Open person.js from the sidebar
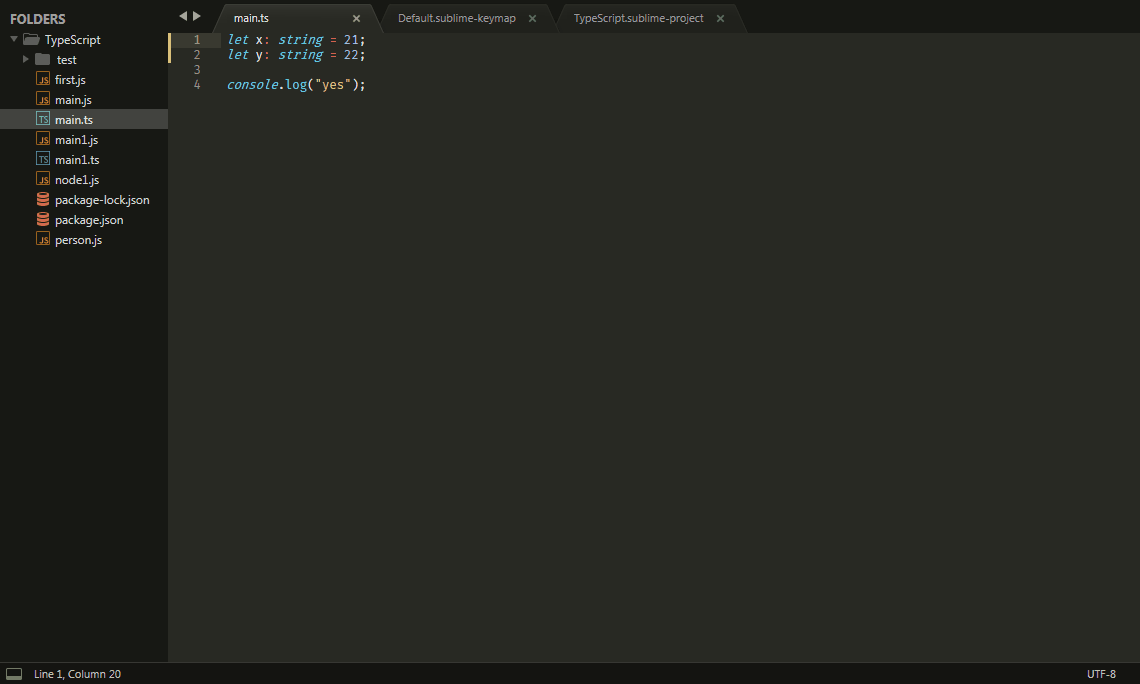 79,239
